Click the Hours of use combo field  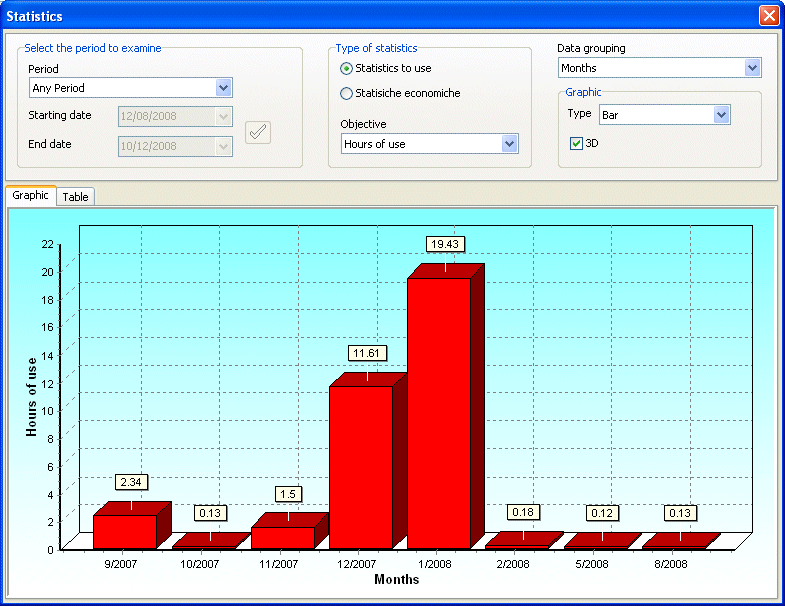click(x=430, y=144)
